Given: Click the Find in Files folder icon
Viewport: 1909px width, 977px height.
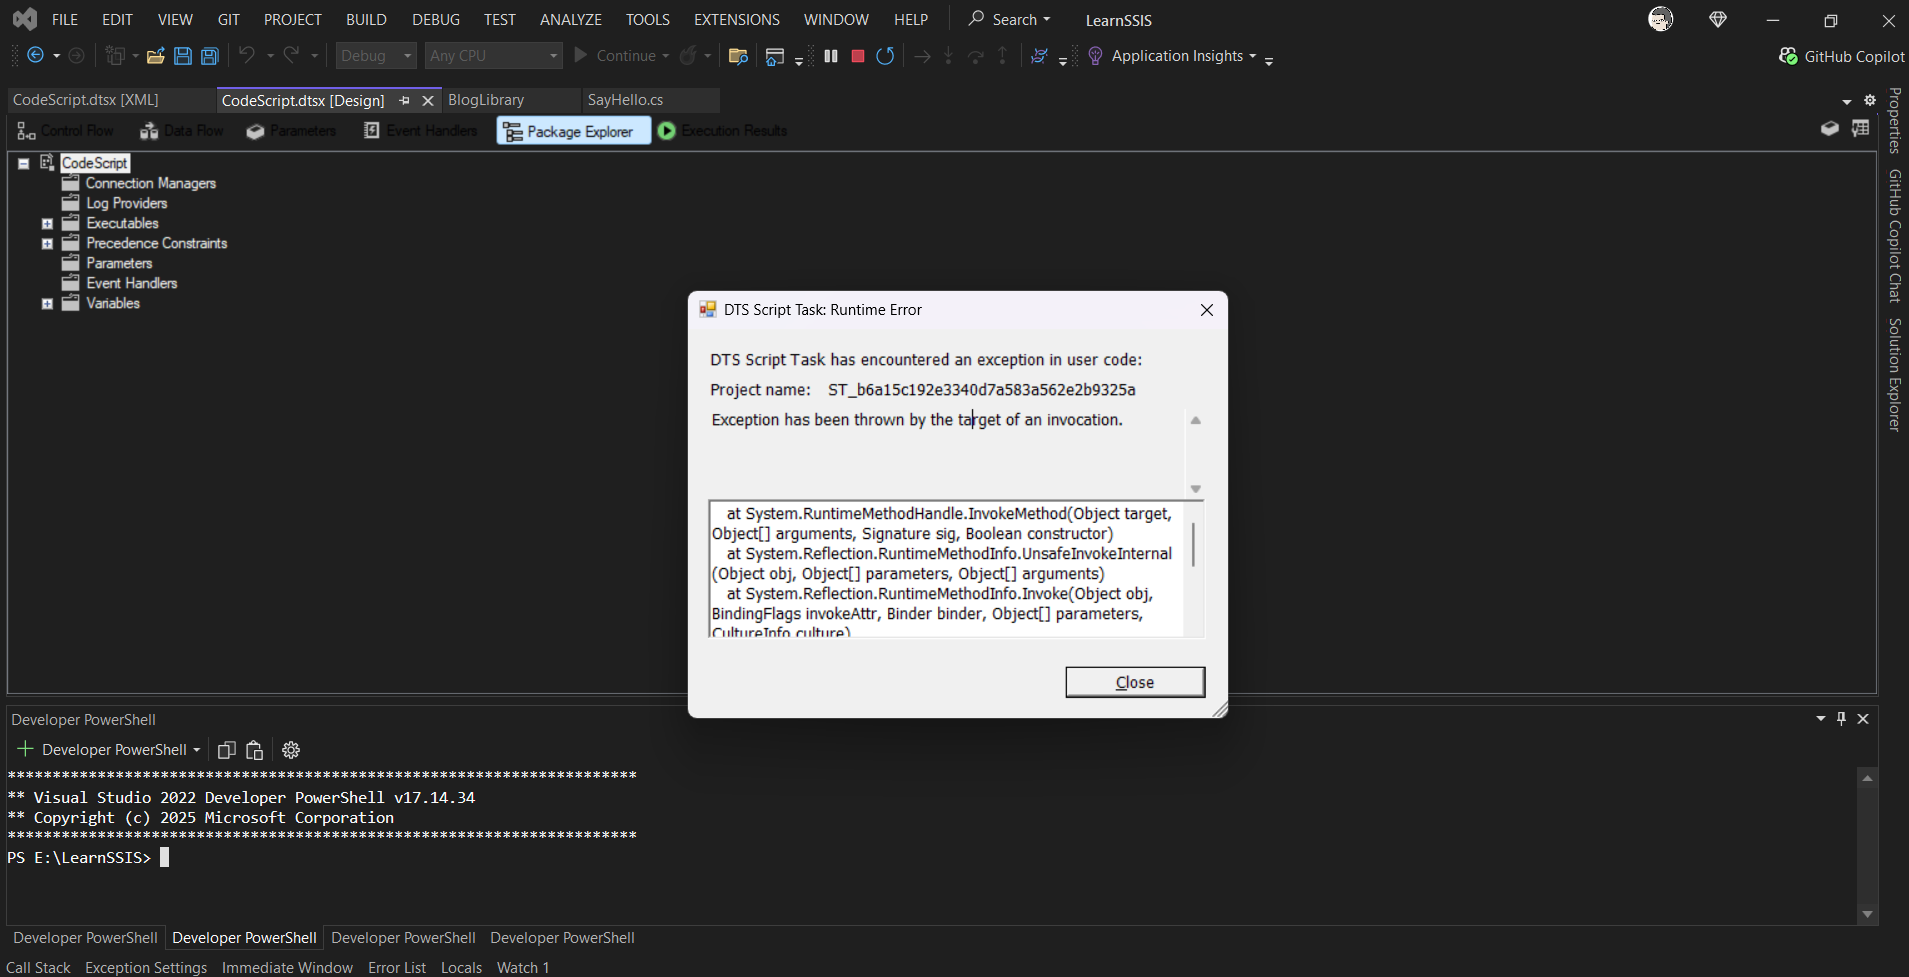Looking at the screenshot, I should (738, 56).
